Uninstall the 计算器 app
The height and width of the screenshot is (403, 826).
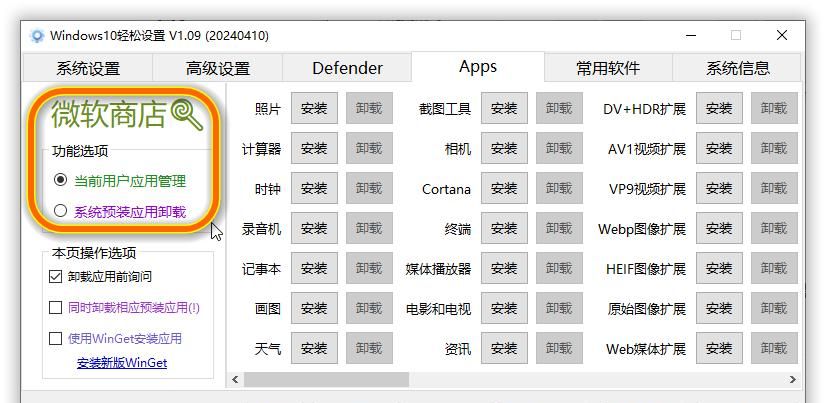[369, 149]
